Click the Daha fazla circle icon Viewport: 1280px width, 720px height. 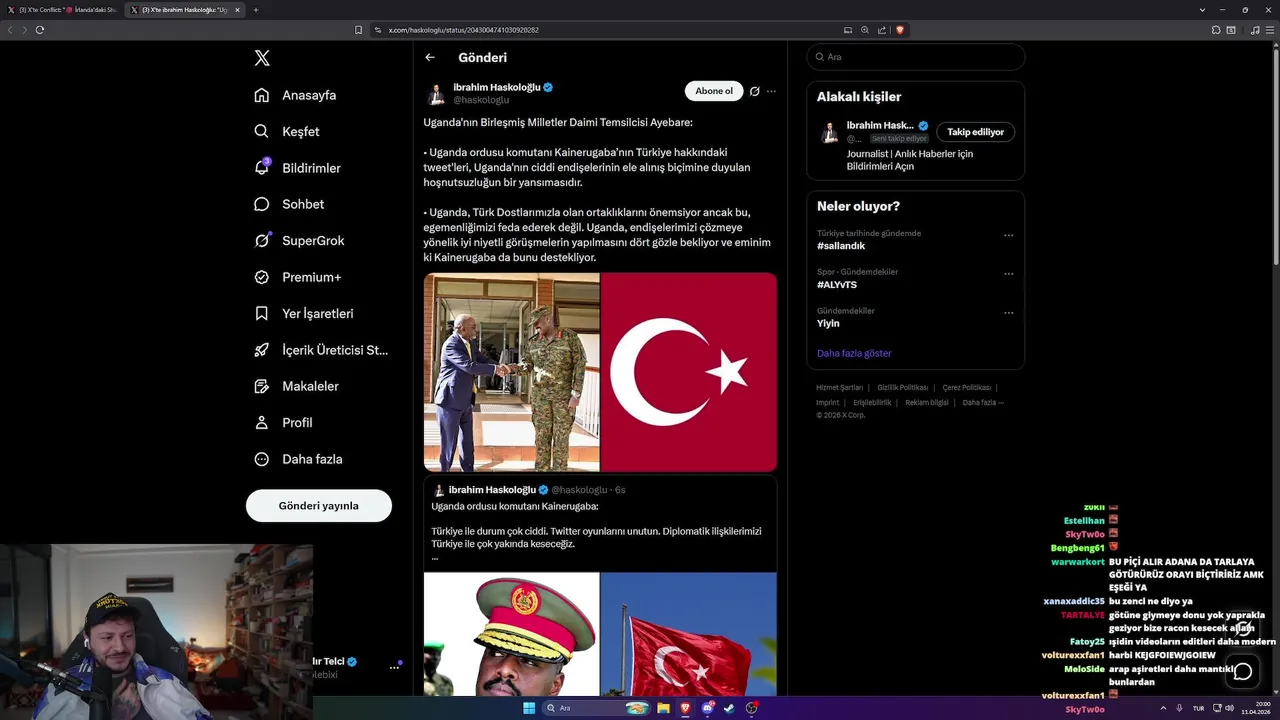tap(261, 459)
